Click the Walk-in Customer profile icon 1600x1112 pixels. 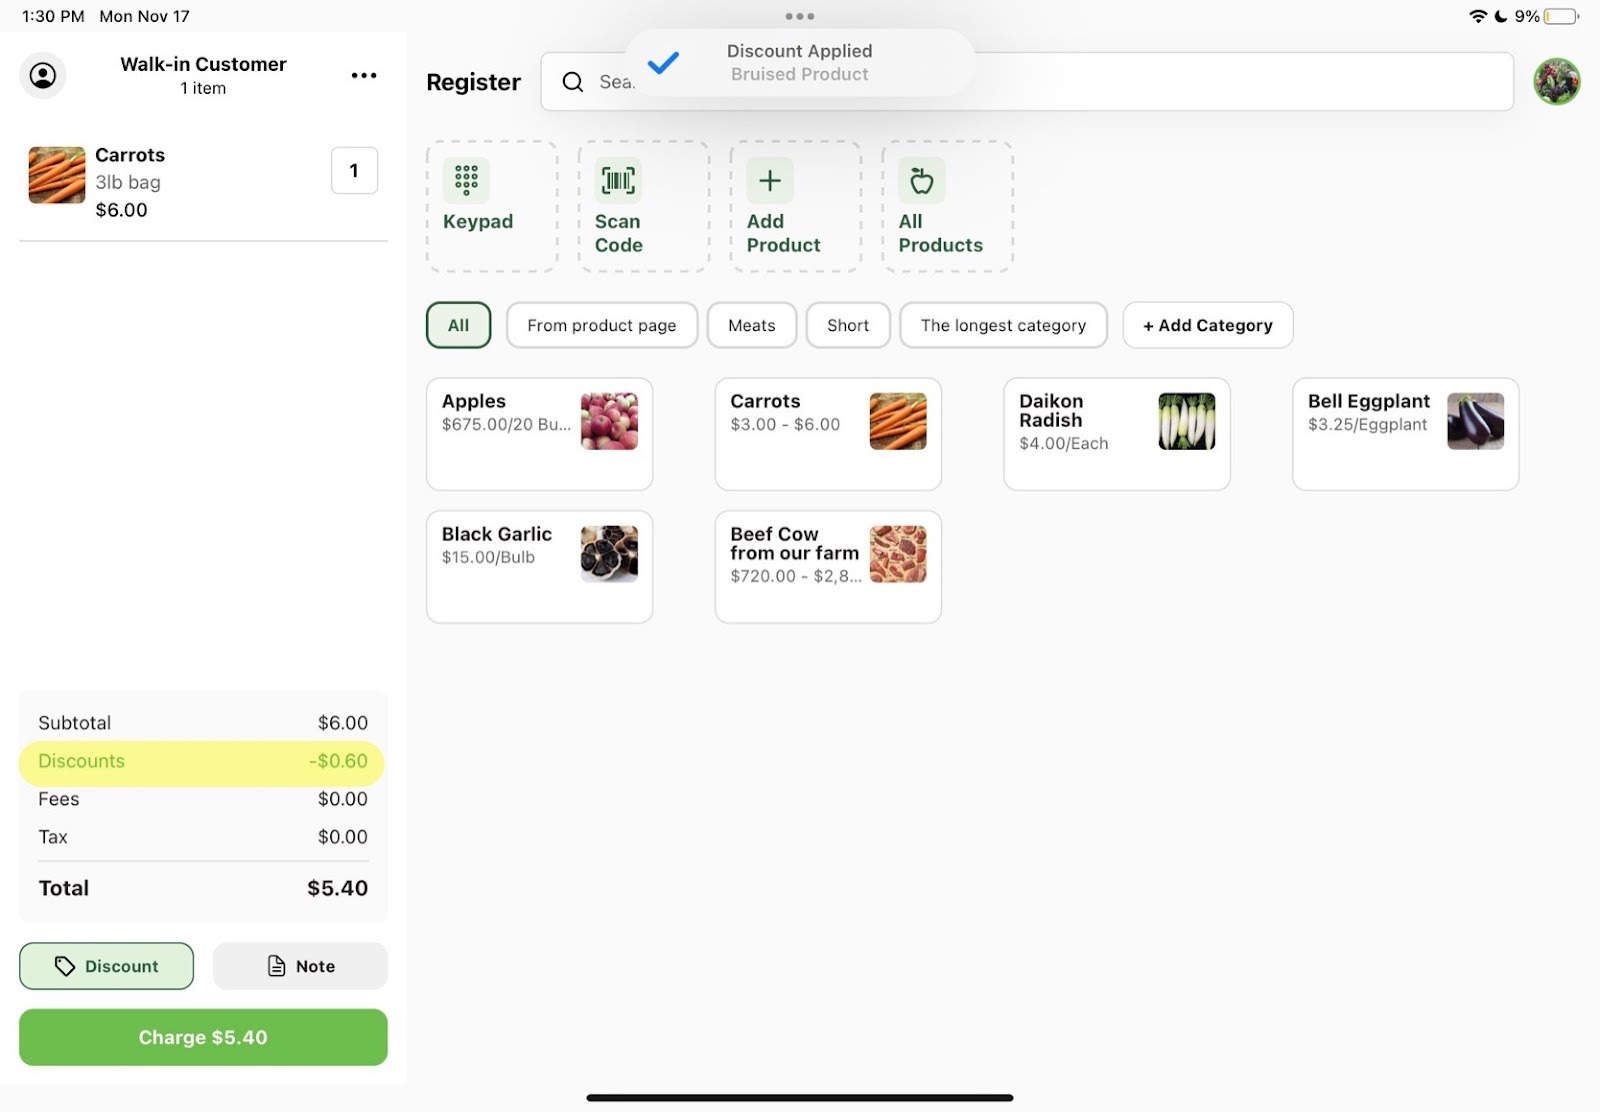pos(43,76)
